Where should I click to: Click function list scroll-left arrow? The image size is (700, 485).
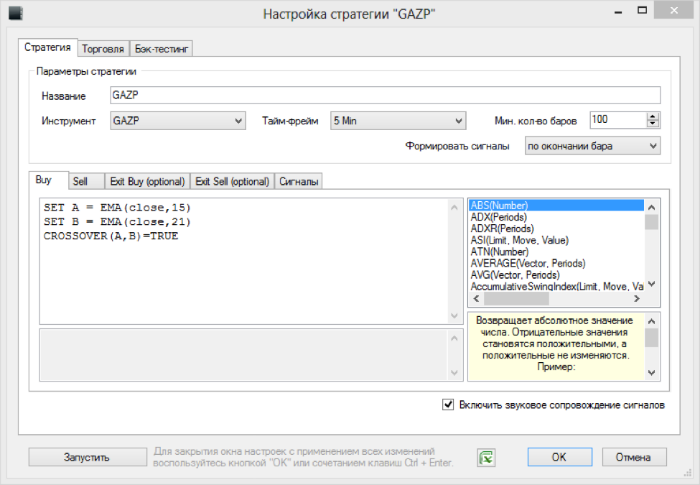[x=476, y=299]
